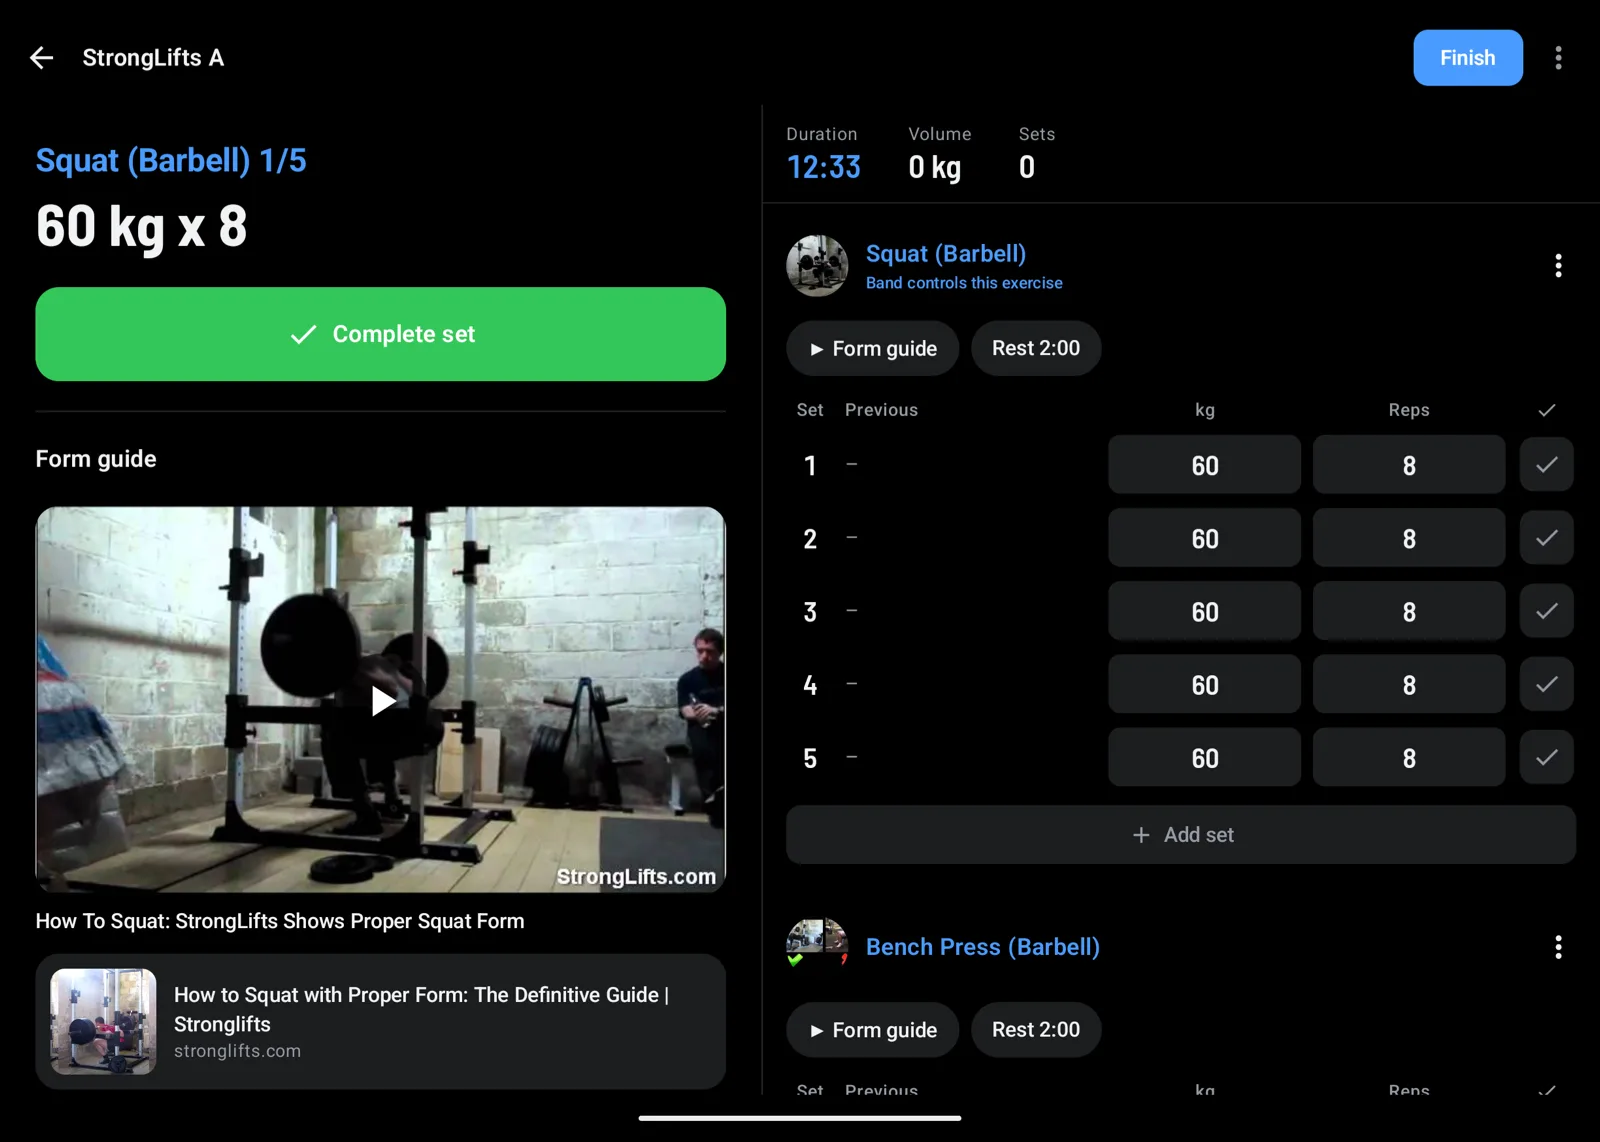Mark squat set 2 as done
The image size is (1600, 1142).
(x=1546, y=538)
